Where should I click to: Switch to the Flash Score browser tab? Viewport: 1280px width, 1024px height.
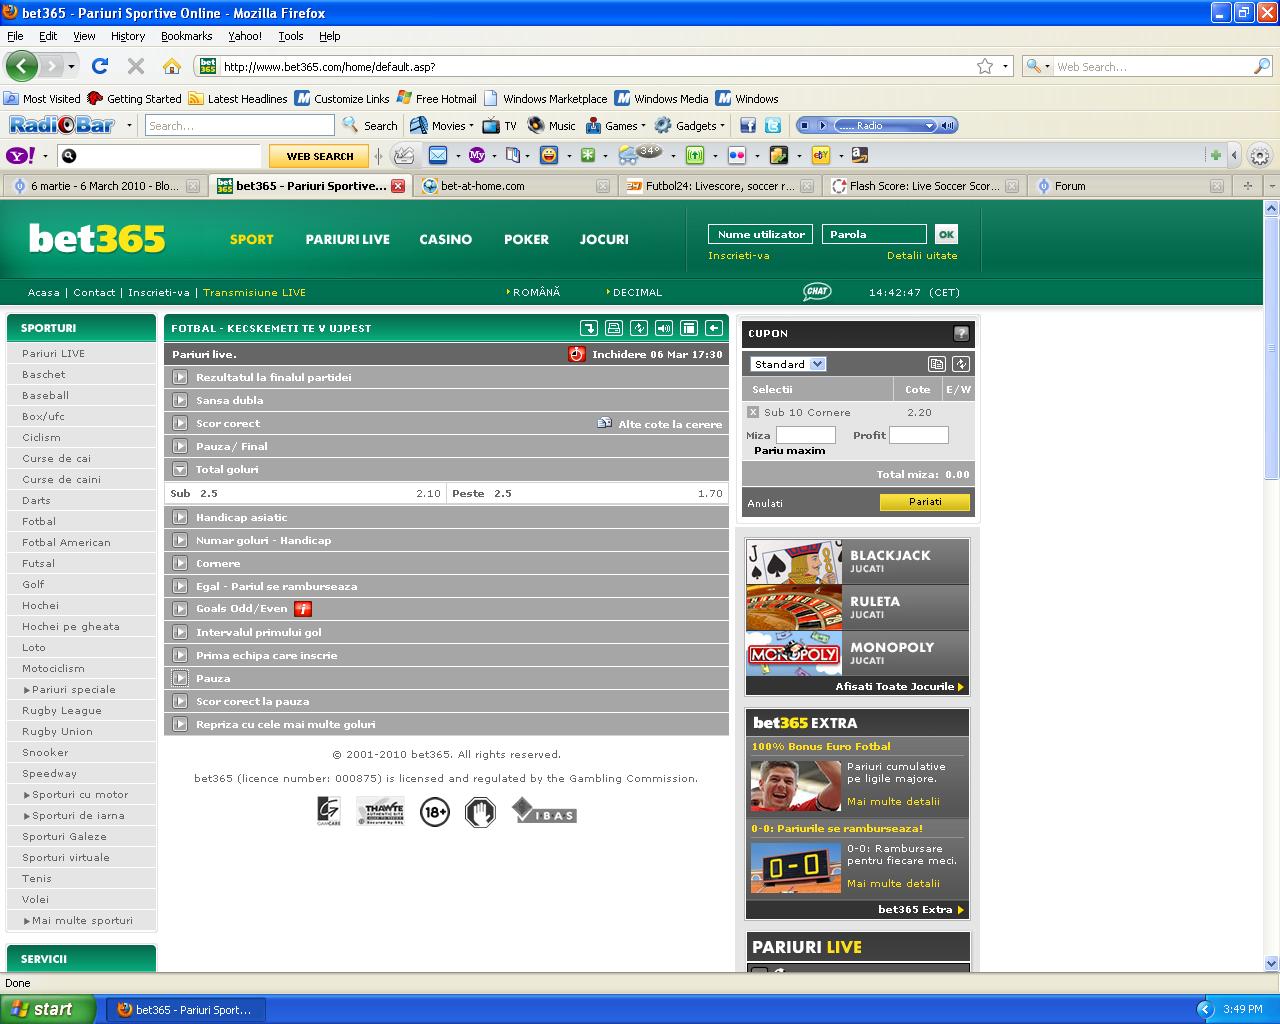924,186
